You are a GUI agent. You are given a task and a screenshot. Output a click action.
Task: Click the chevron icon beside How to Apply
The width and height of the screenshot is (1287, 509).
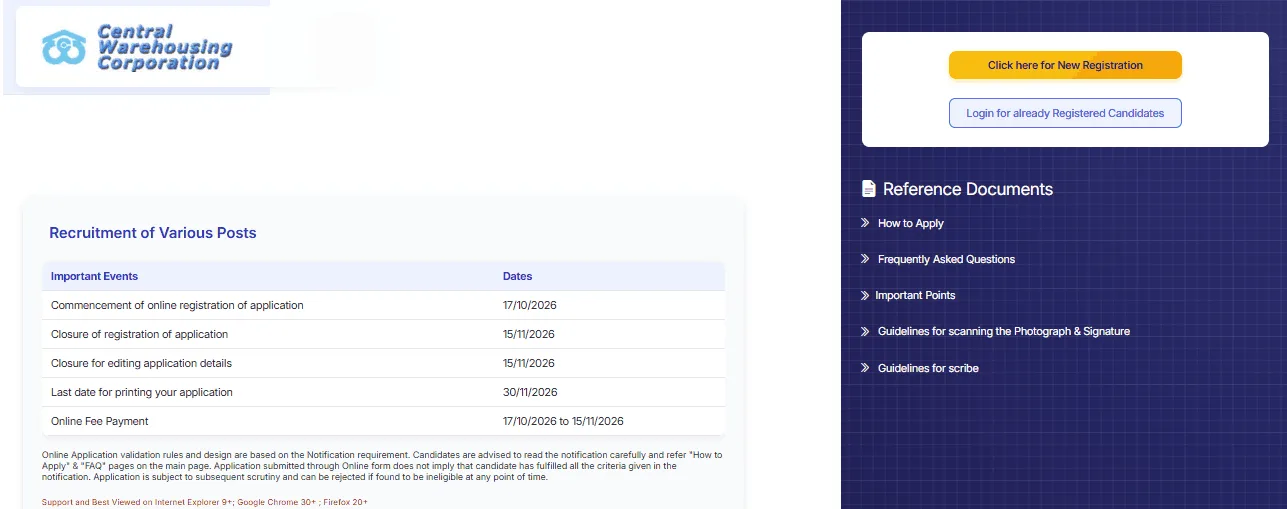[865, 223]
